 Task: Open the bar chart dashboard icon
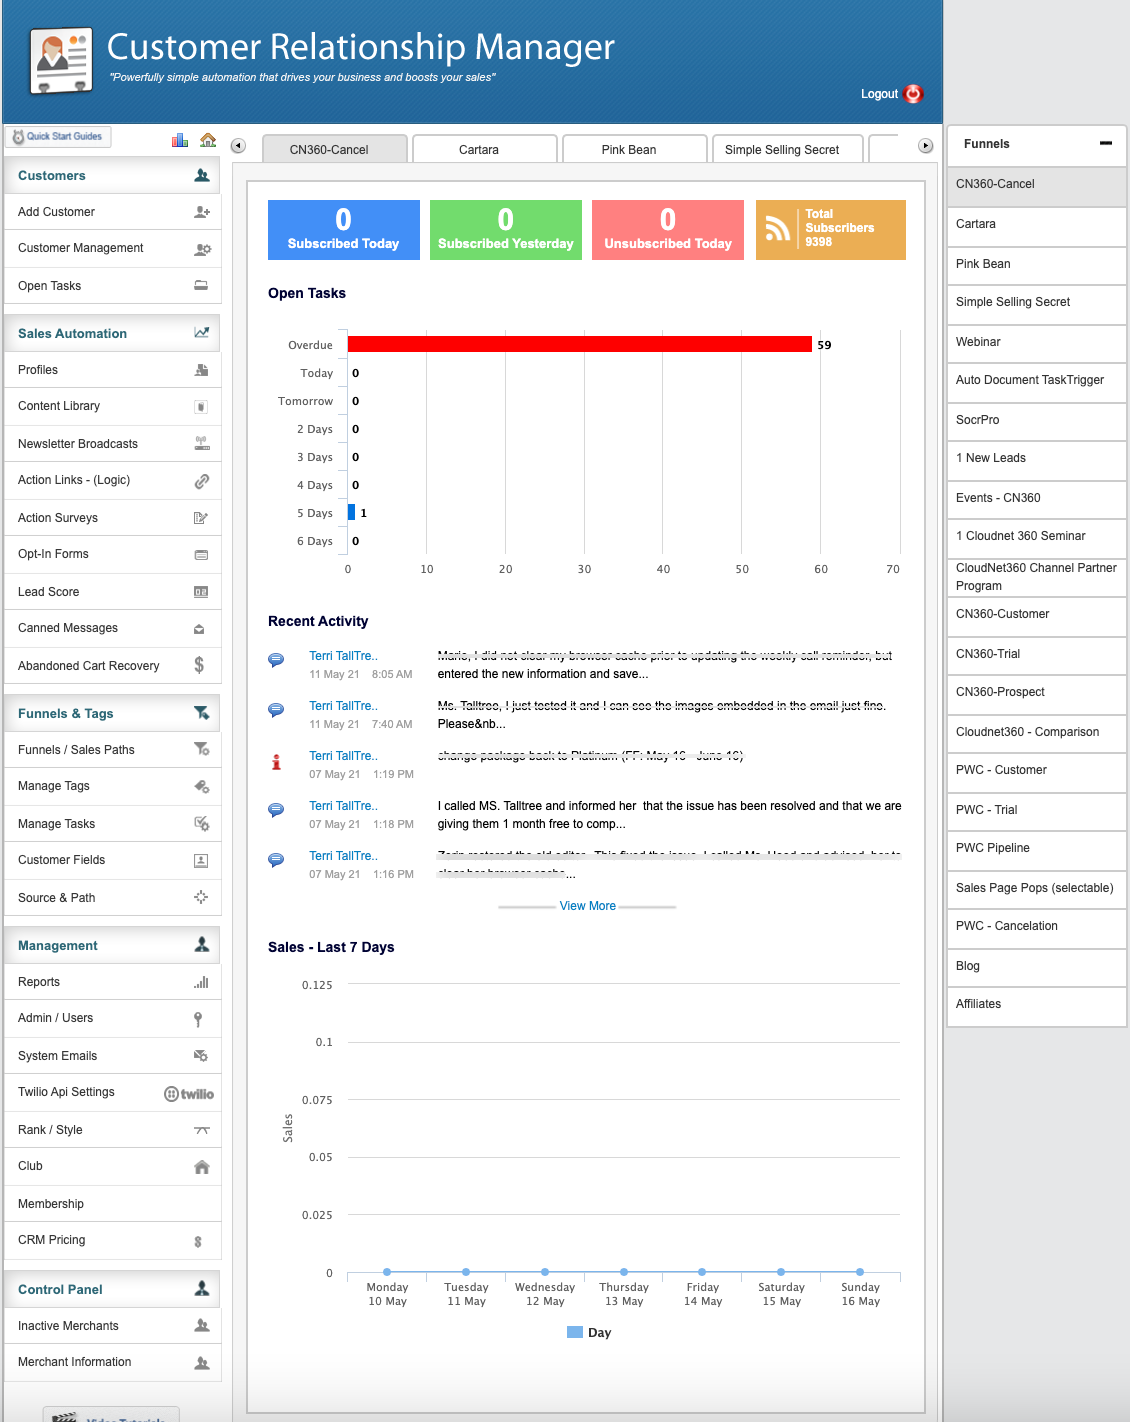coord(180,140)
